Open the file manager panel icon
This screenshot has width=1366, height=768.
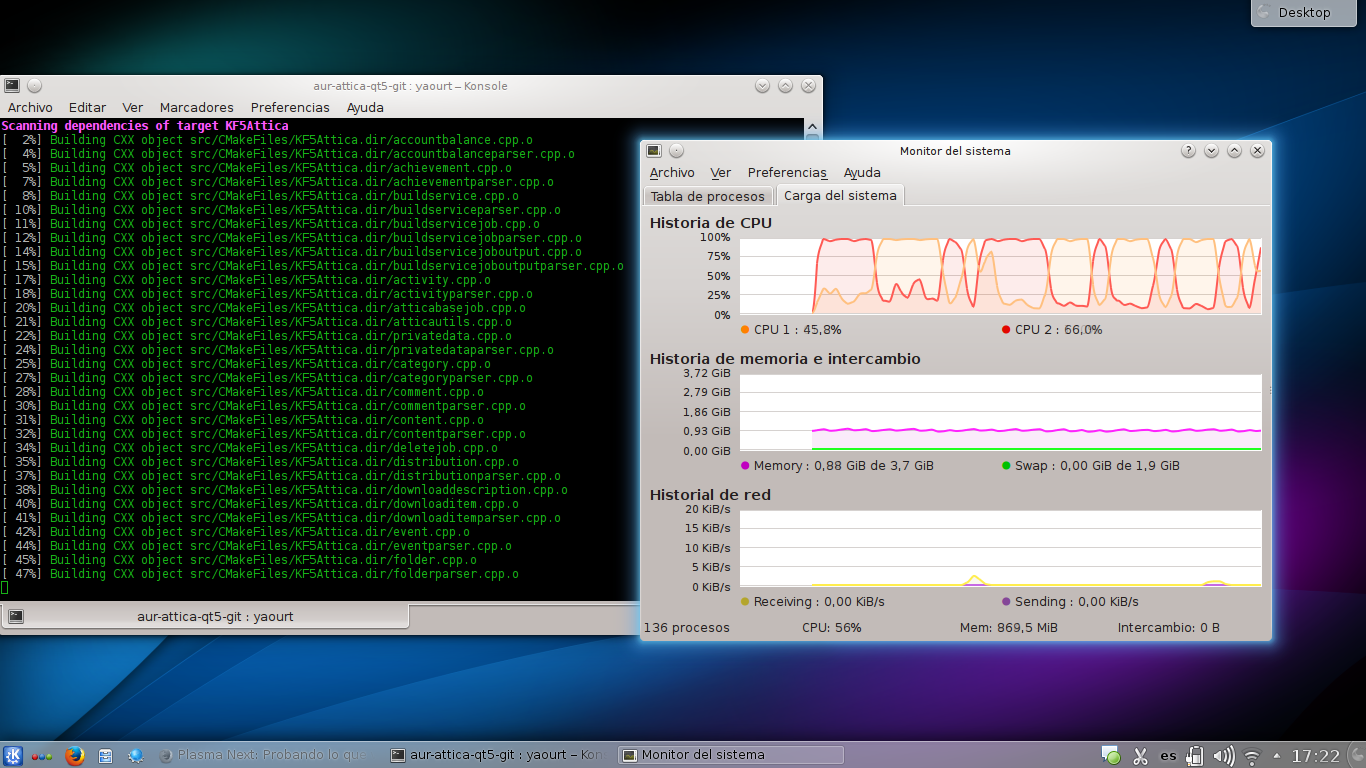pos(106,756)
